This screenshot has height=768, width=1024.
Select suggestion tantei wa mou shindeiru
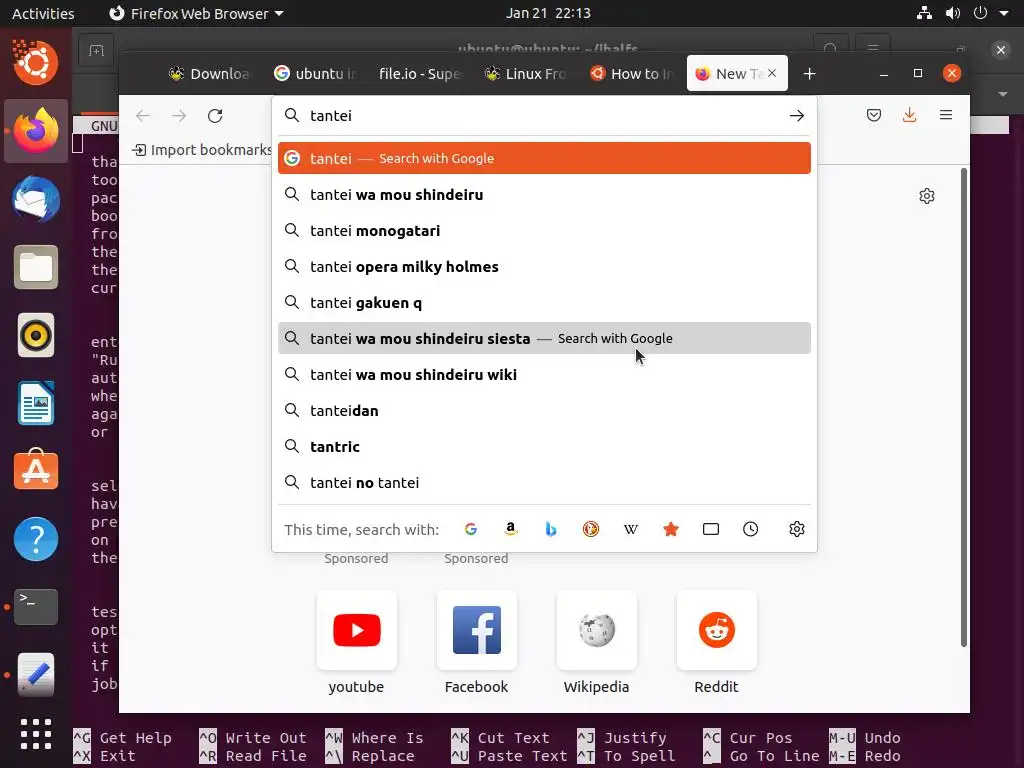click(544, 195)
